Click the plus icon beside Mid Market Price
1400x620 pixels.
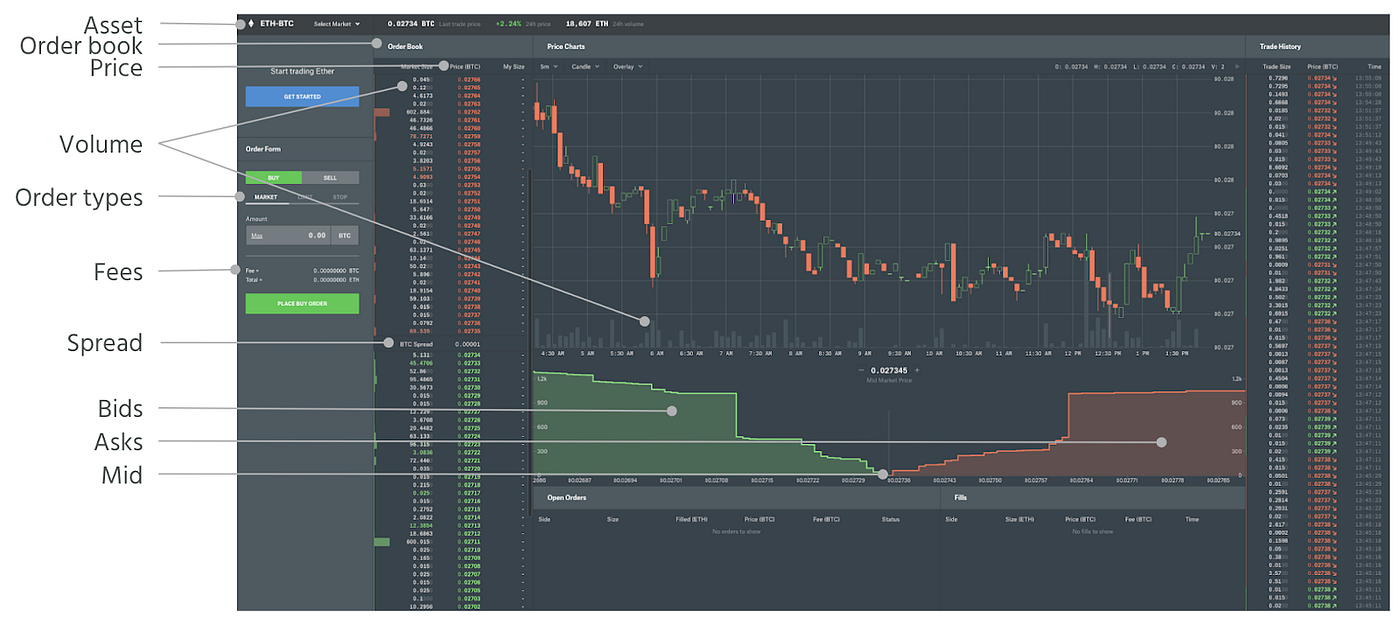coord(916,369)
